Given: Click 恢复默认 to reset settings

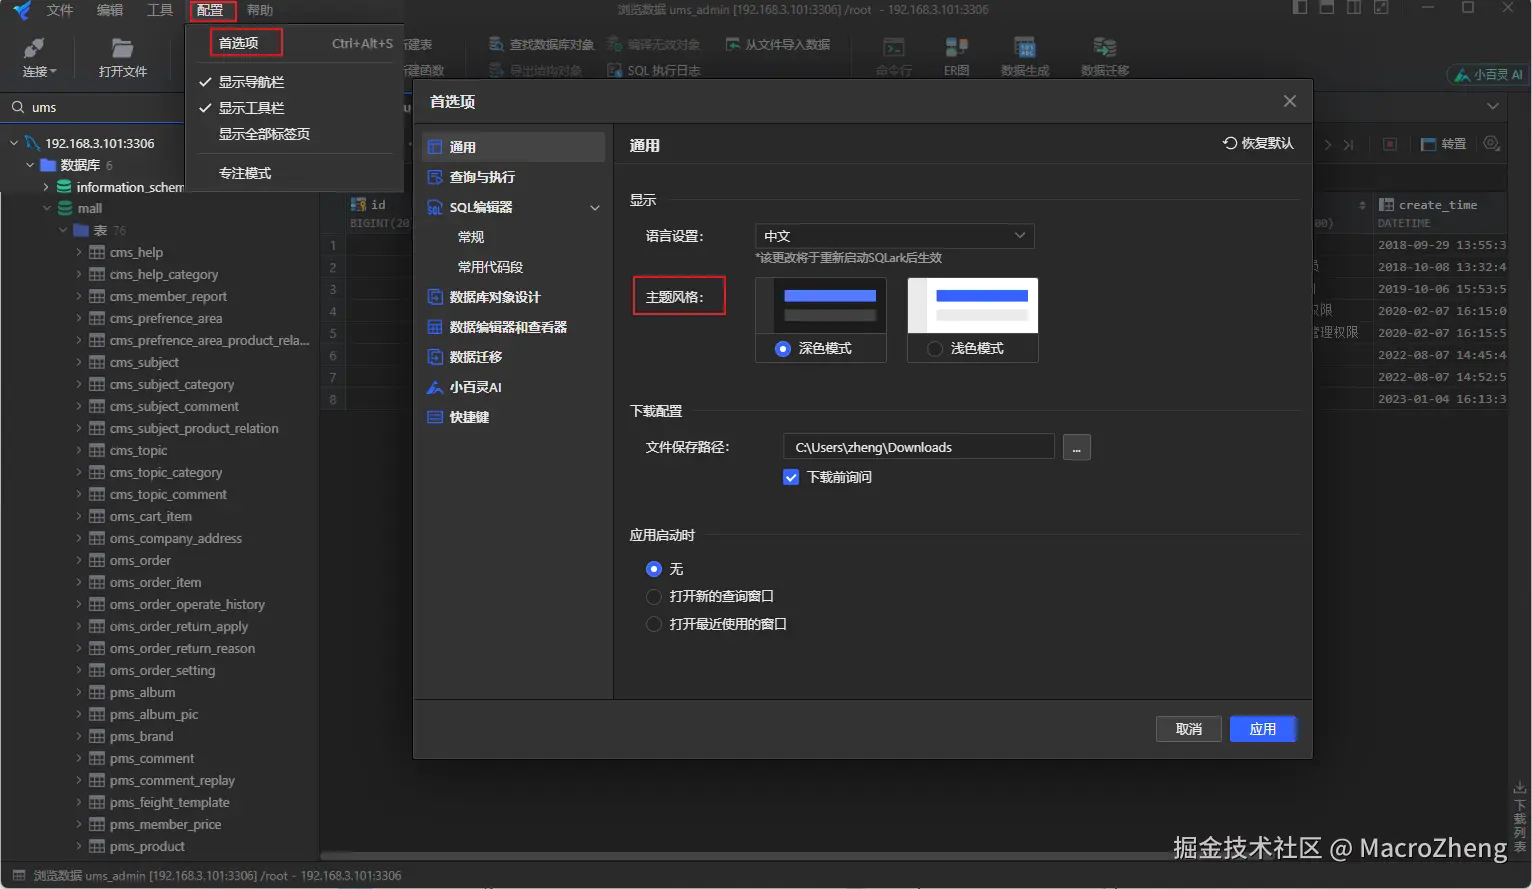Looking at the screenshot, I should click(1258, 143).
